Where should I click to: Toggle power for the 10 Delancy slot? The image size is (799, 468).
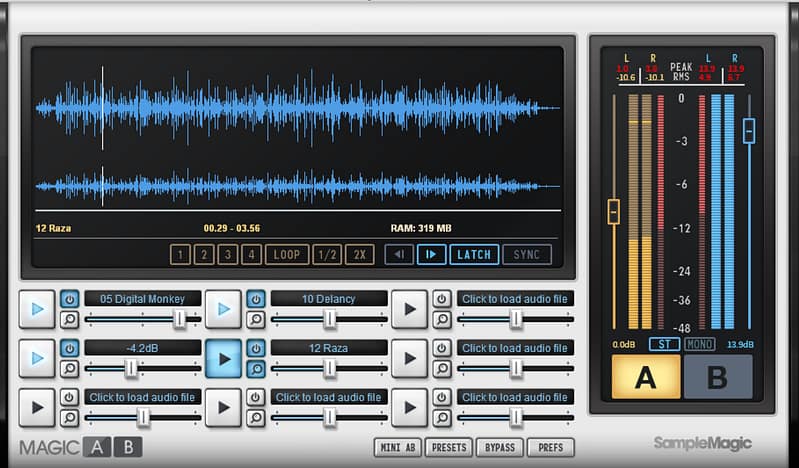256,299
